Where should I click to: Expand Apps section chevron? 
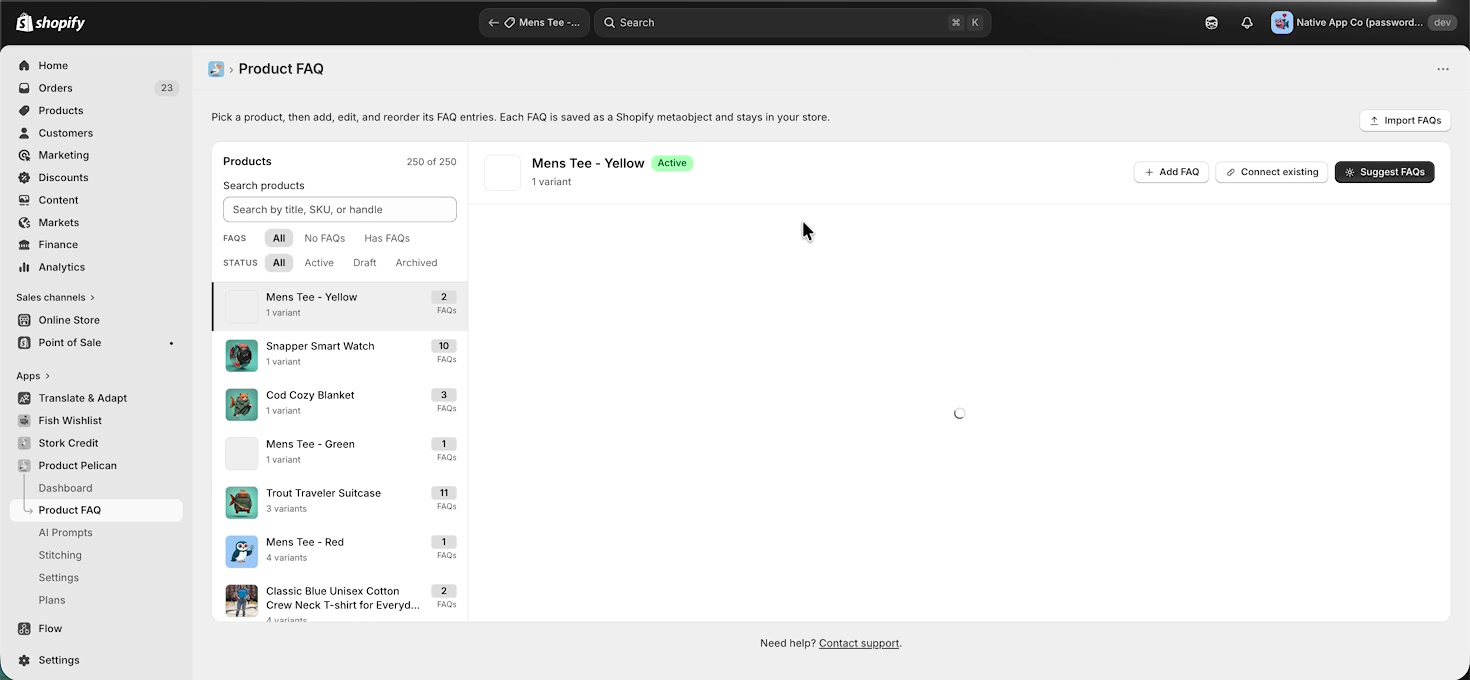47,376
